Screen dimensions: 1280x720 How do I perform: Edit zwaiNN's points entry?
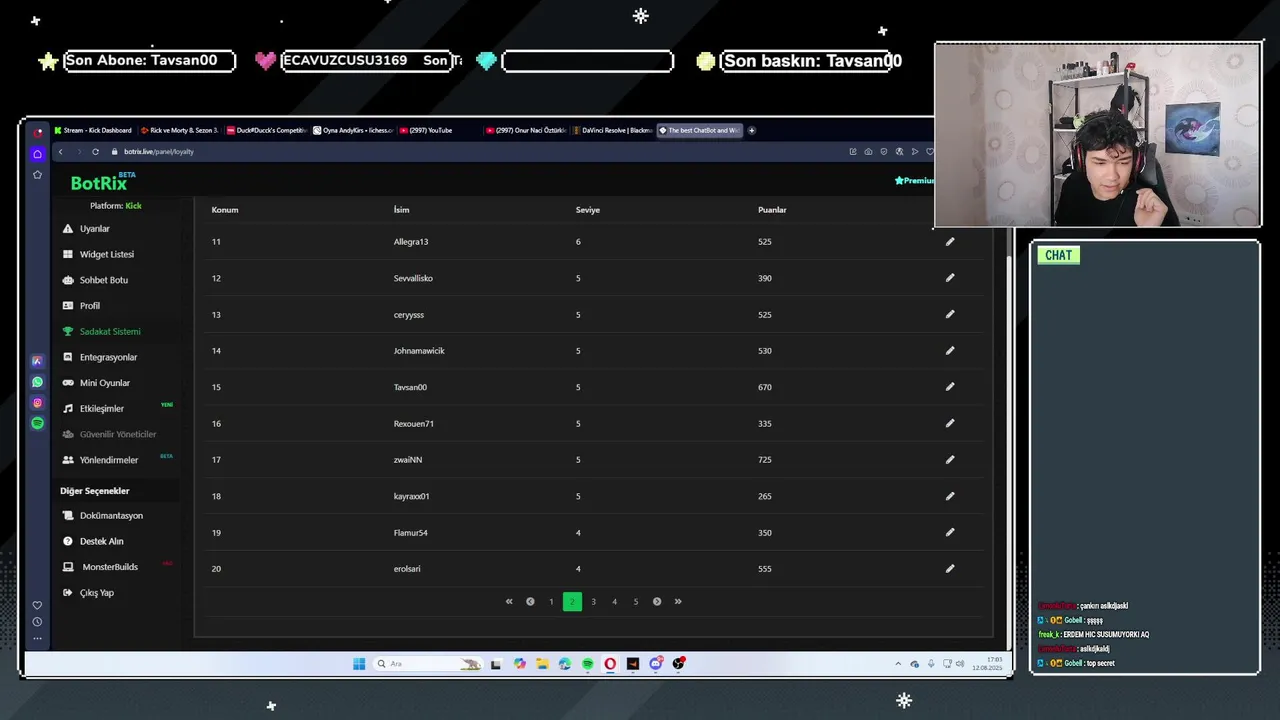(950, 460)
